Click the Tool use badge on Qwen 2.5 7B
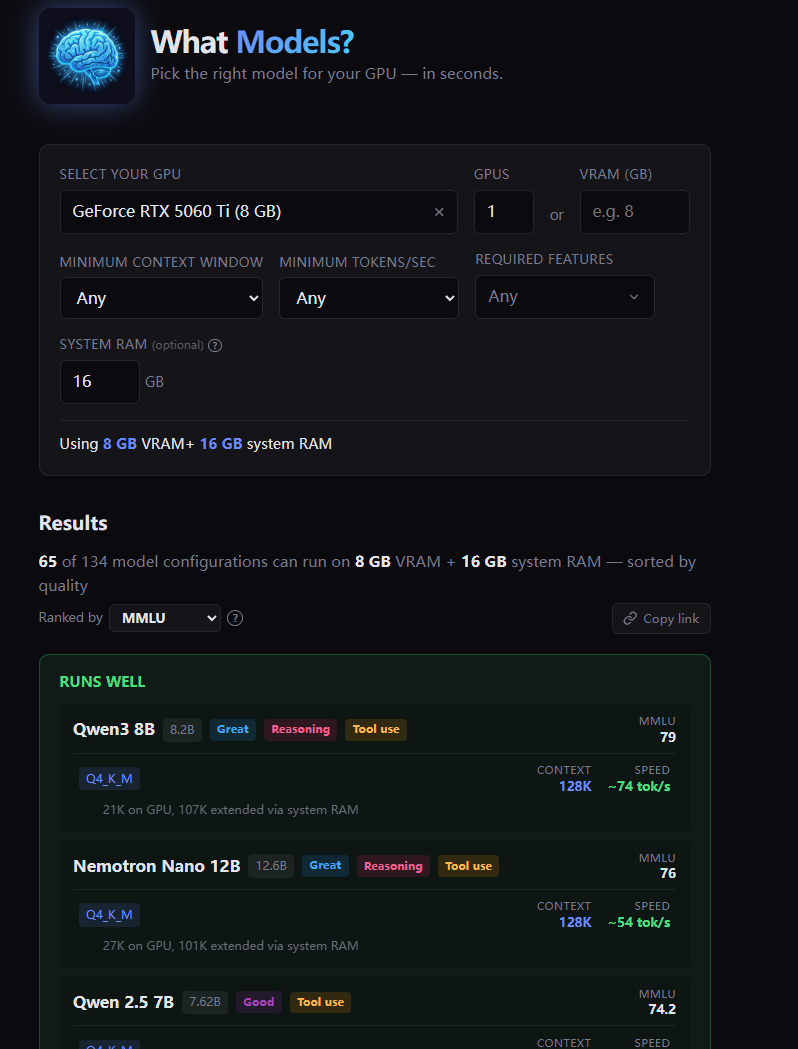This screenshot has height=1049, width=798. [320, 1002]
